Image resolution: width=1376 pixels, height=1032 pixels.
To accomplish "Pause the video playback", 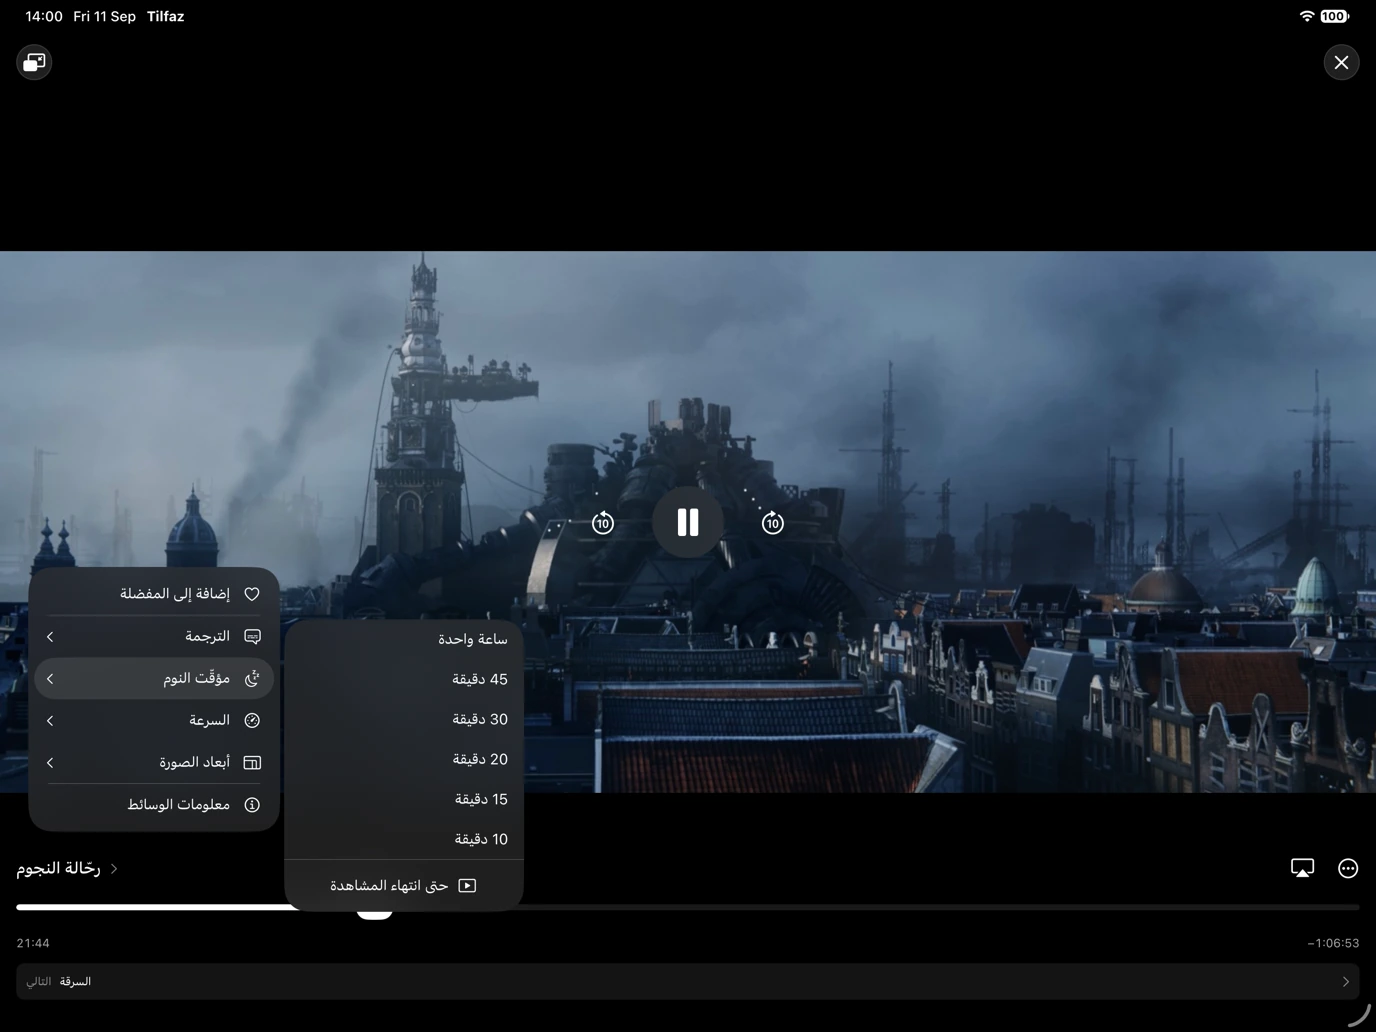I will coord(688,522).
